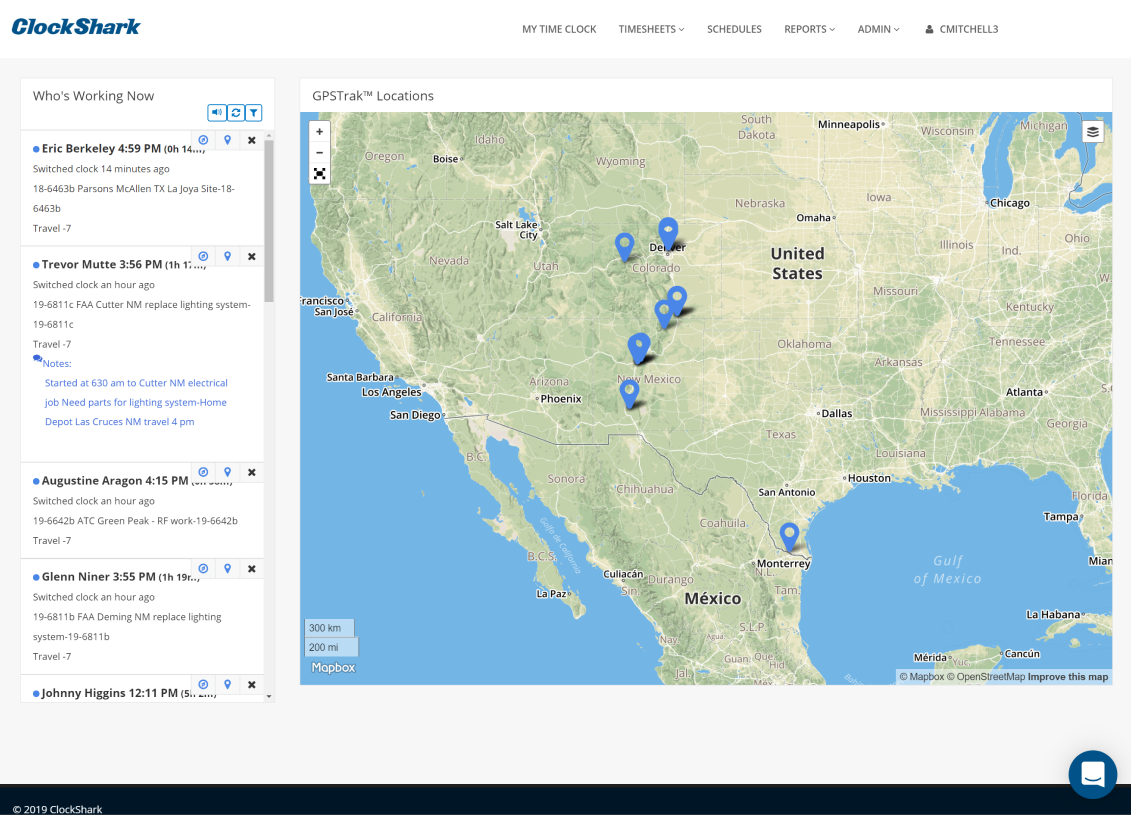Open the chat support widget
The image size is (1131, 815).
(1092, 774)
